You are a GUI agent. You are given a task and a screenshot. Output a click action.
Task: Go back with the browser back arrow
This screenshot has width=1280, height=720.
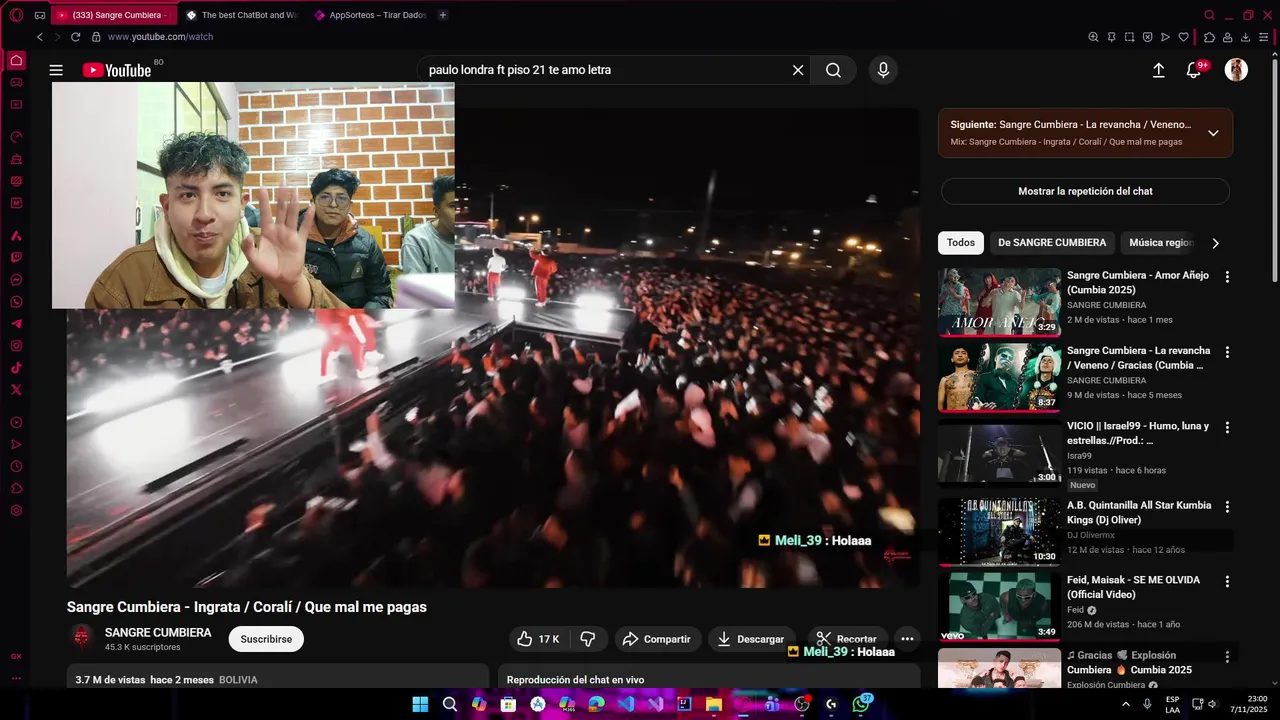point(40,37)
